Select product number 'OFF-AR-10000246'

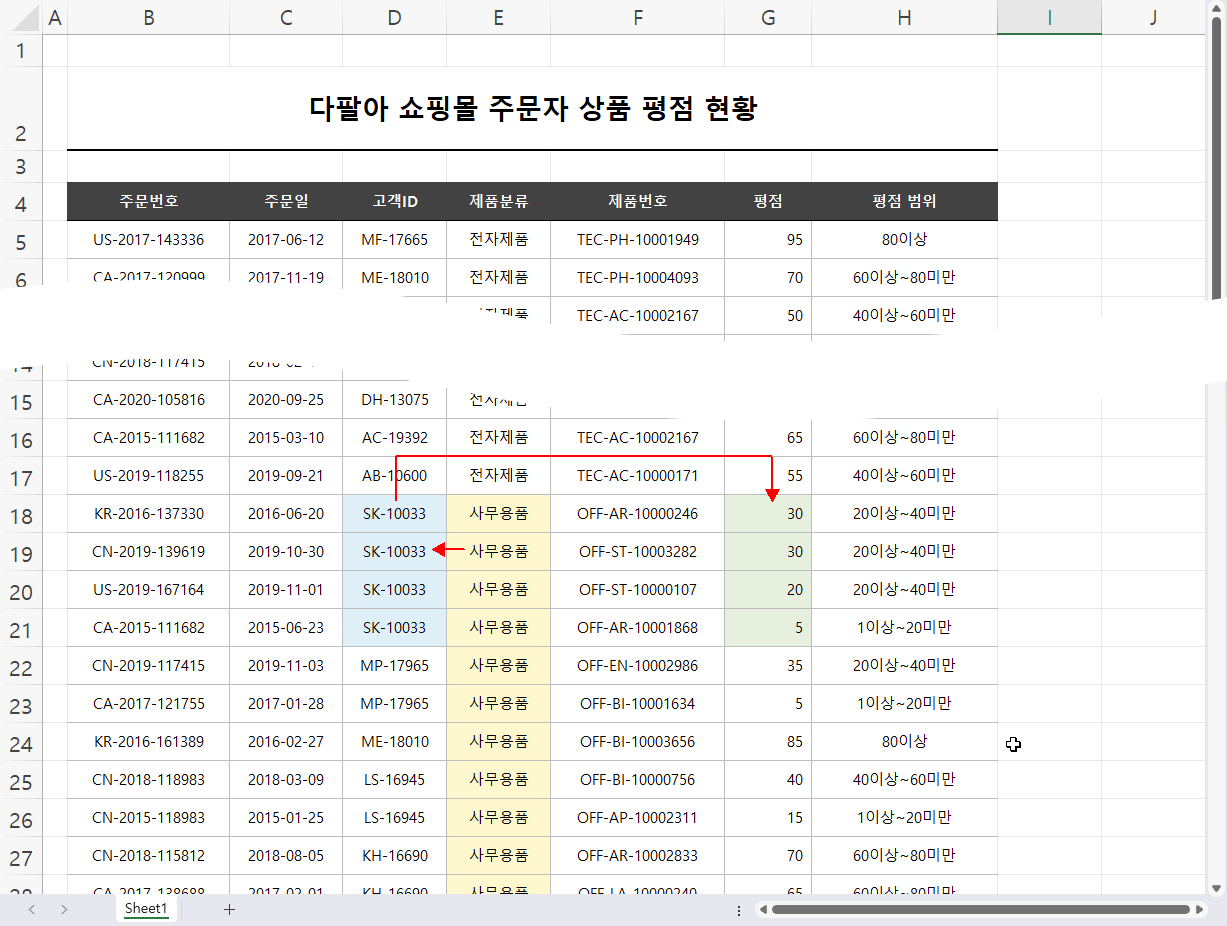(x=637, y=514)
